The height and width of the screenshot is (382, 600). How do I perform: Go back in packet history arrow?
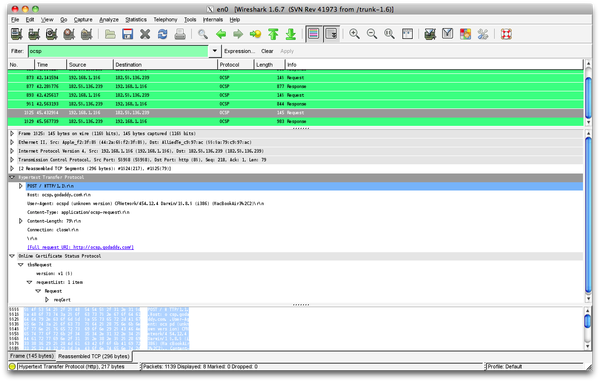point(221,34)
